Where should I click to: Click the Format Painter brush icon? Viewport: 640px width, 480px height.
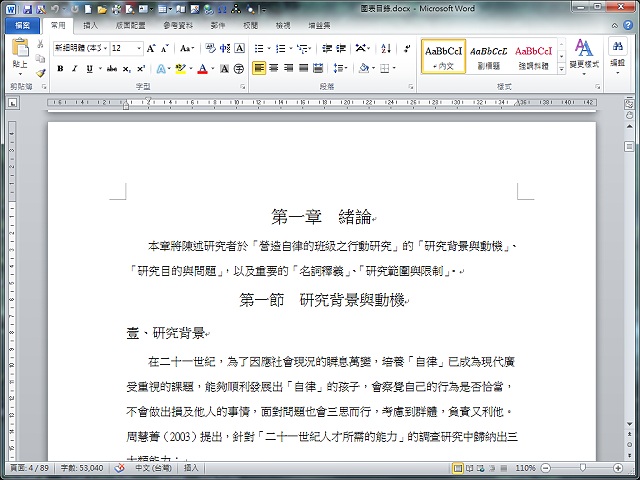40,73
